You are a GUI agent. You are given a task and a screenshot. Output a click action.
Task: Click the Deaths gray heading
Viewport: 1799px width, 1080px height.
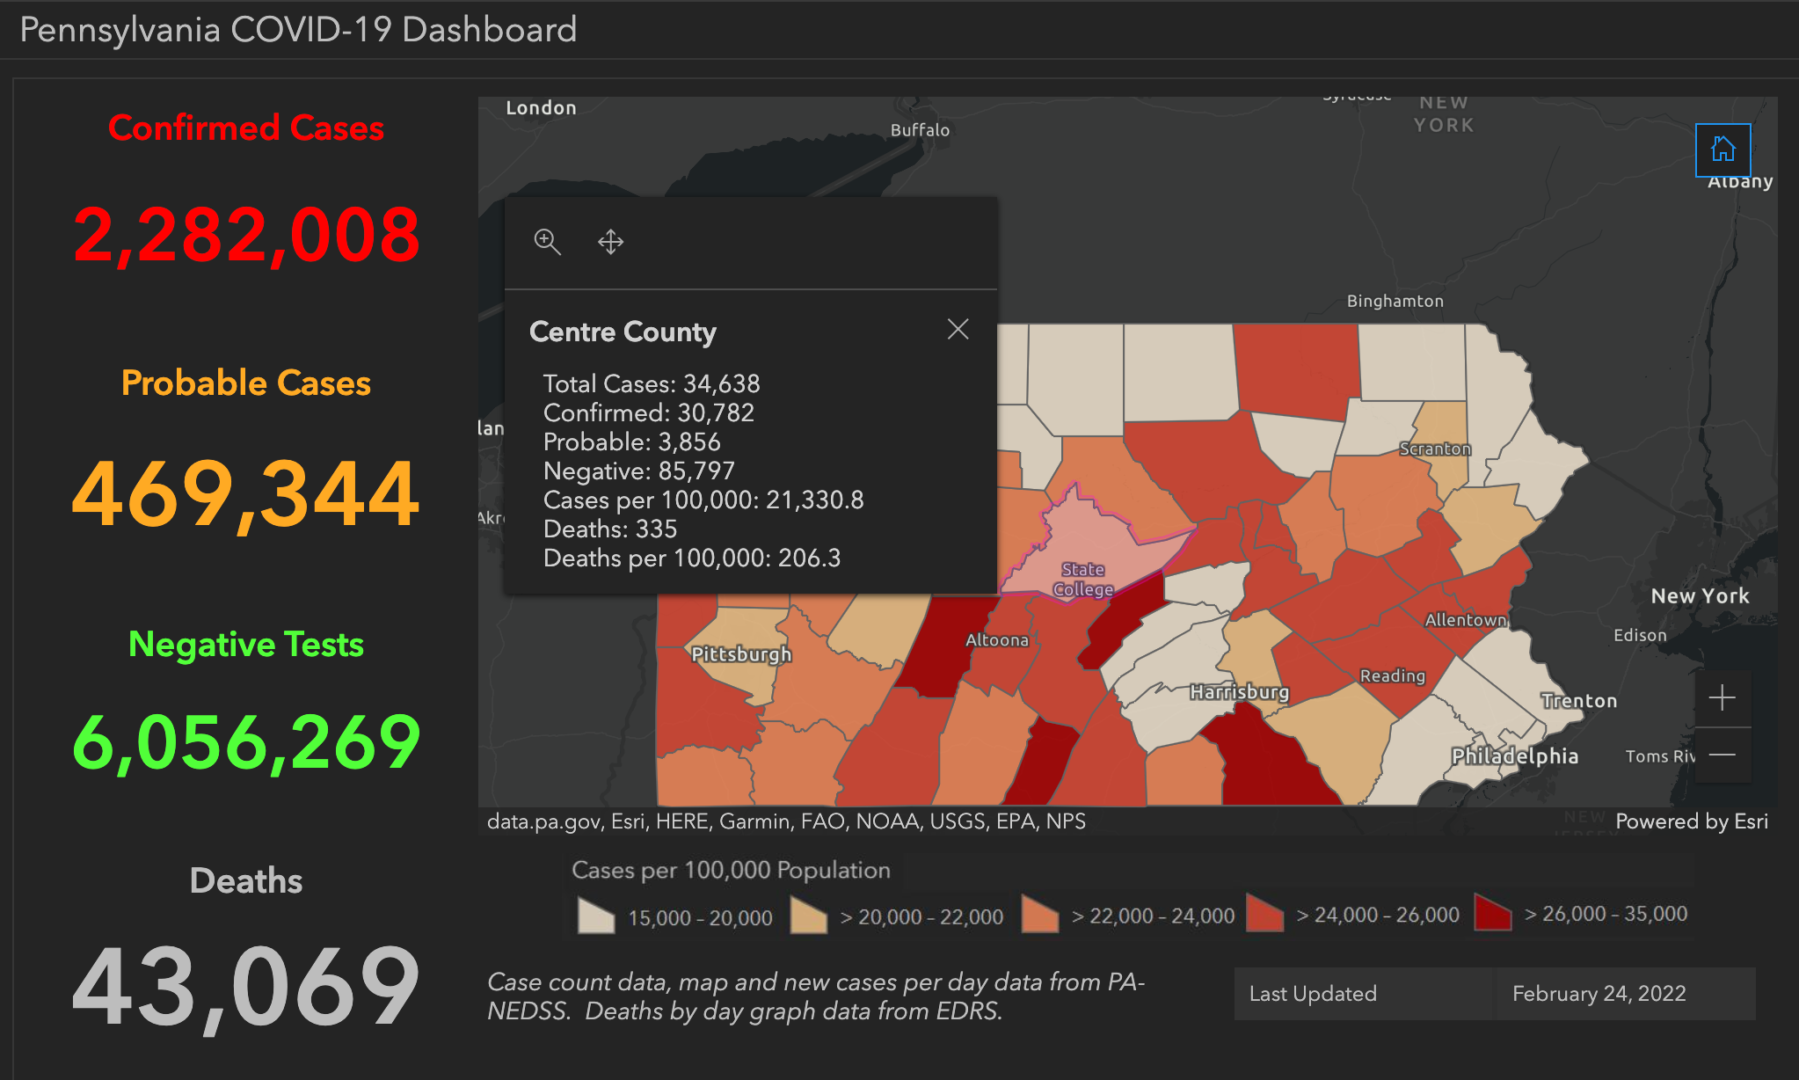[x=246, y=881]
